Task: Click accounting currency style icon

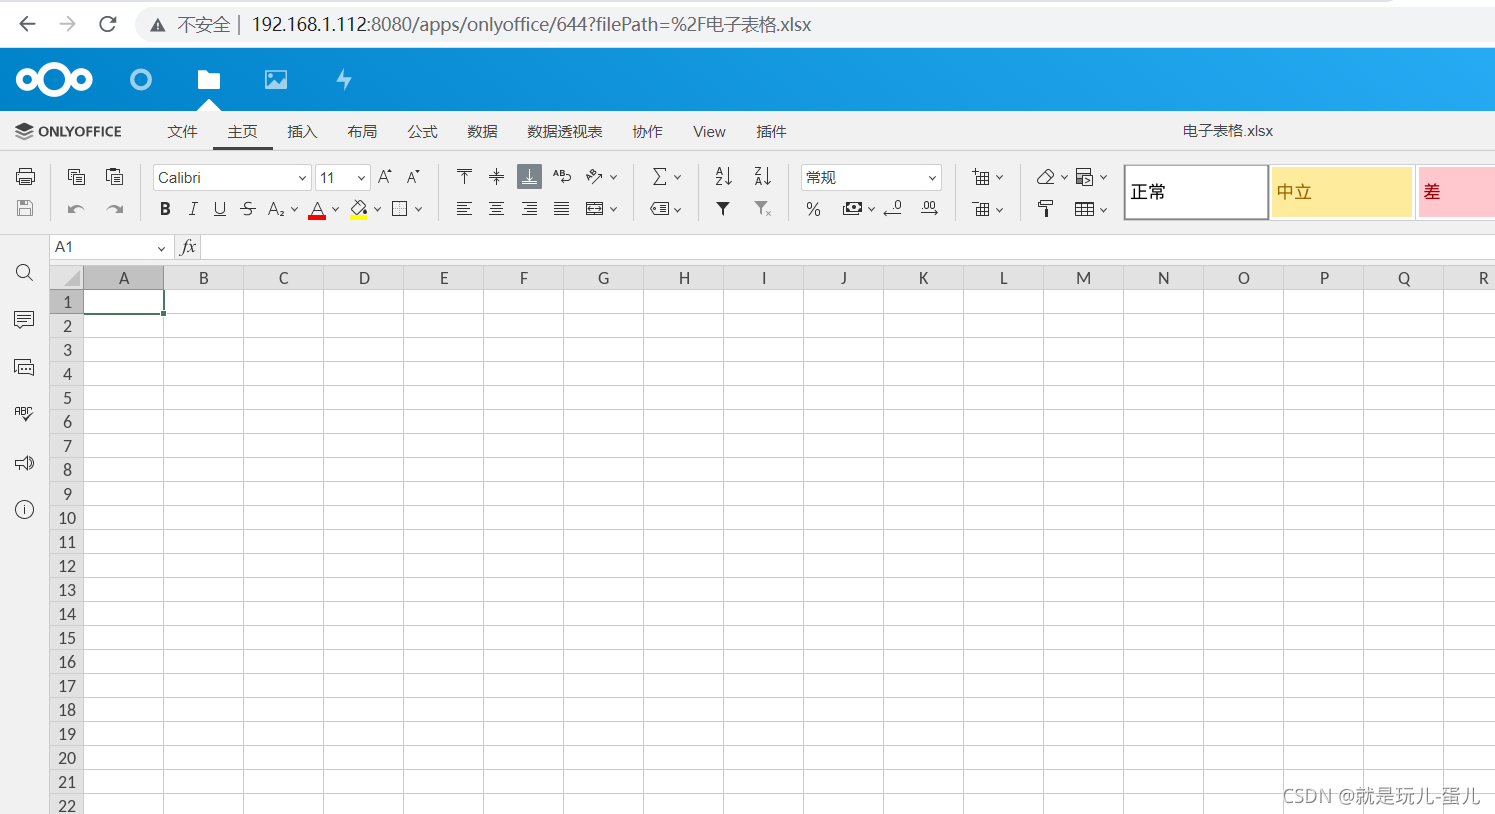Action: click(852, 209)
